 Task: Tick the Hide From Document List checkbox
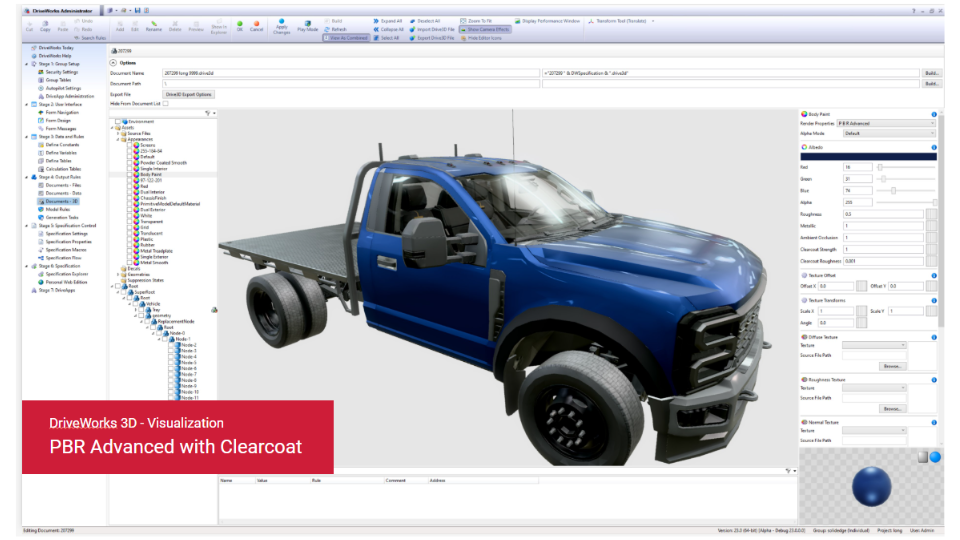pyautogui.click(x=165, y=103)
